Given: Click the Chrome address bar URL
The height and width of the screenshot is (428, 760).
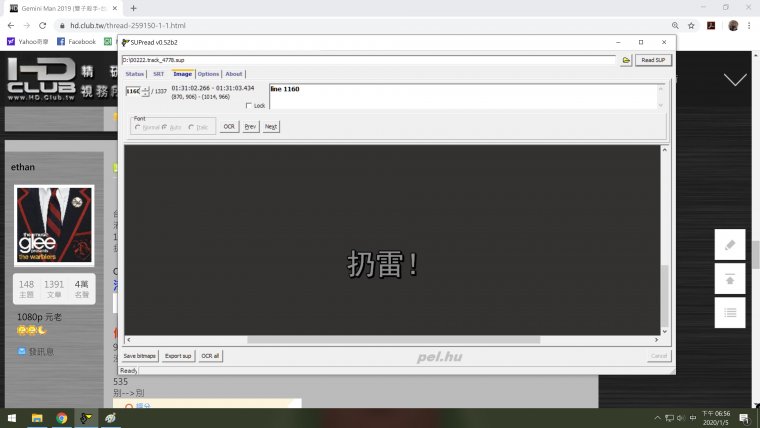Looking at the screenshot, I should point(127,26).
